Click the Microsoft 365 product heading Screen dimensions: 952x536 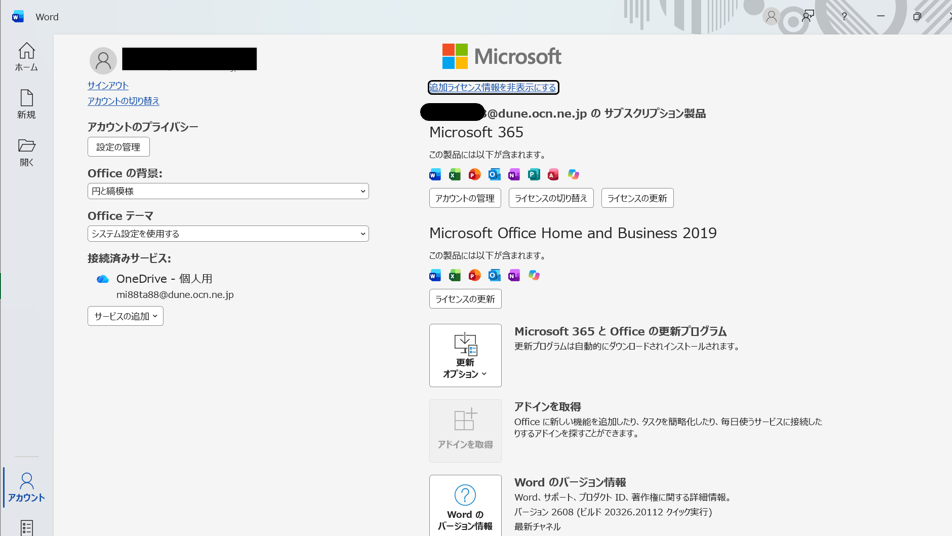476,132
